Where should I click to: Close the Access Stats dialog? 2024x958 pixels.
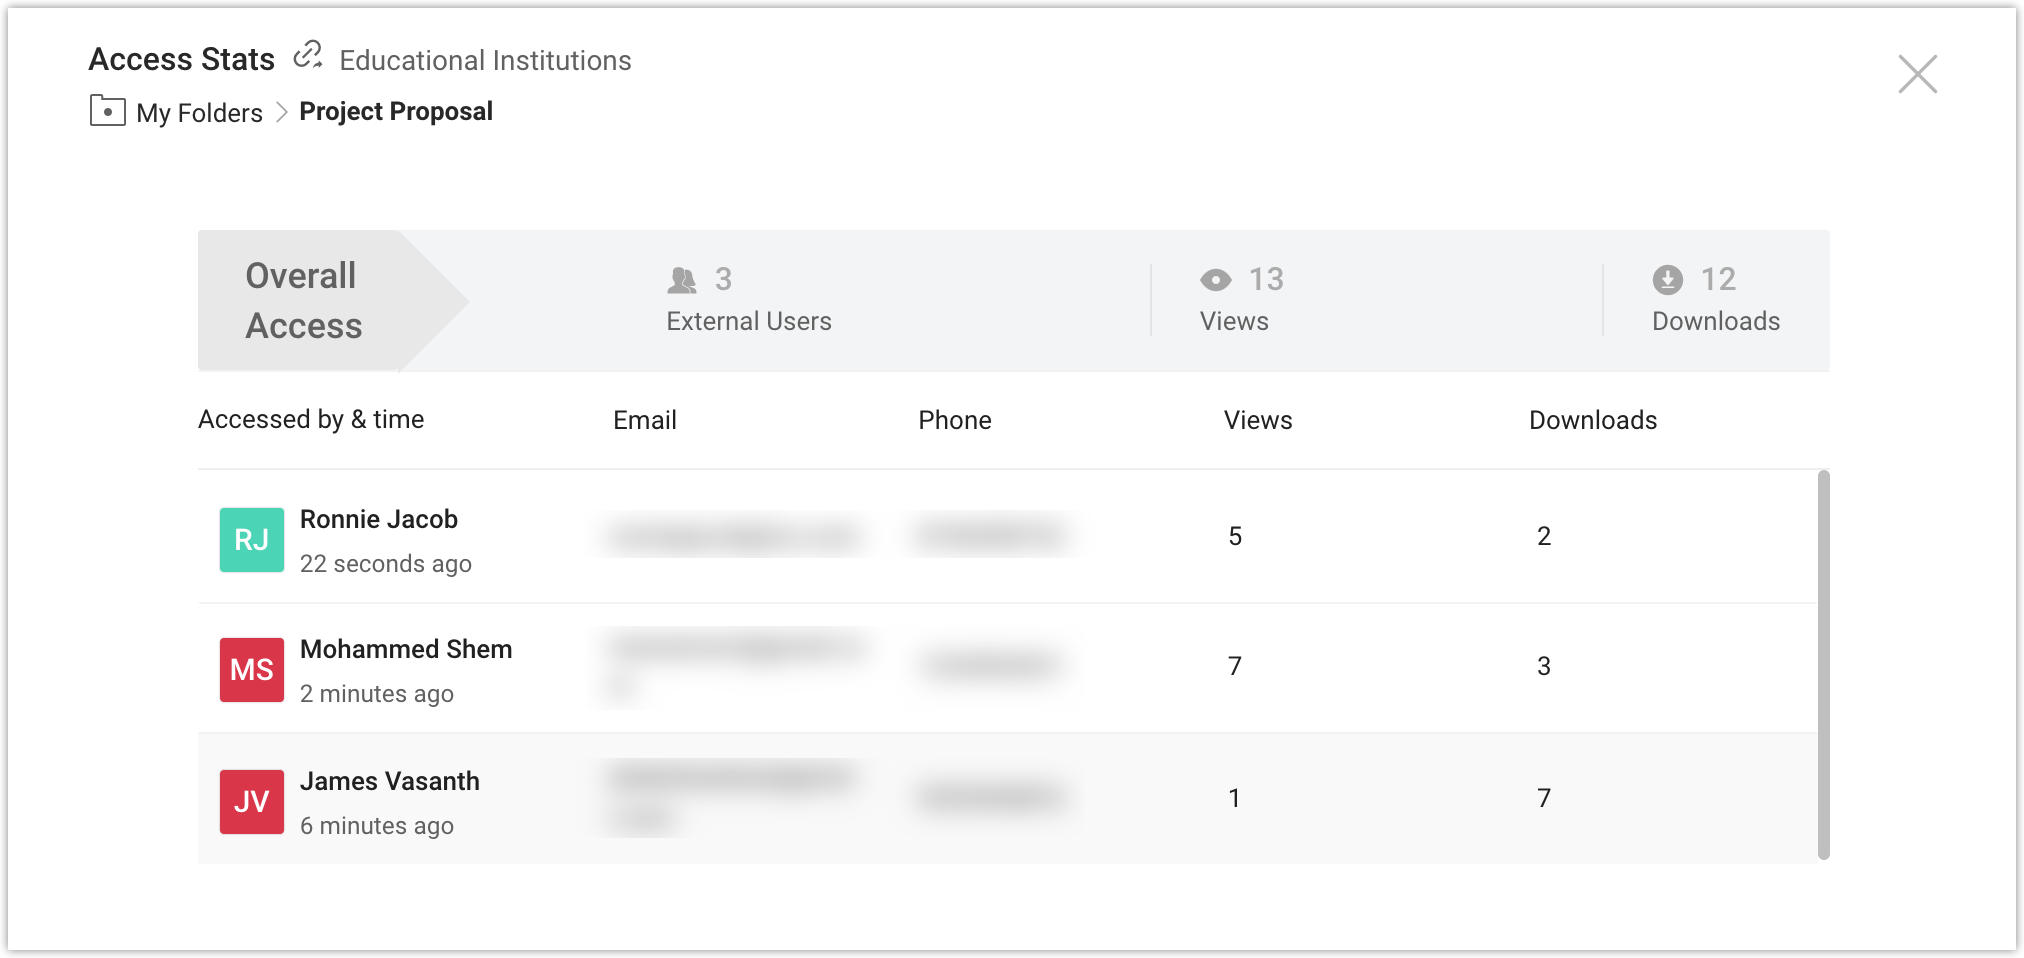1917,74
